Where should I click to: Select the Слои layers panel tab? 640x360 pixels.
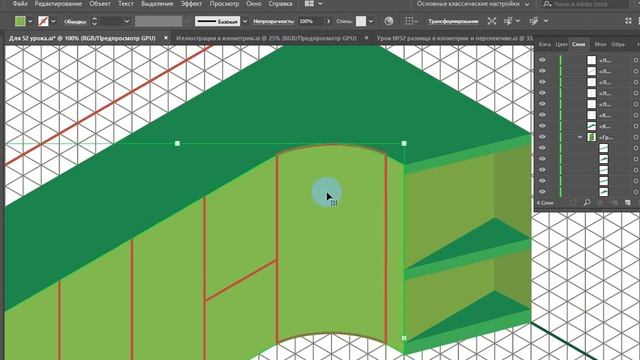click(x=579, y=44)
